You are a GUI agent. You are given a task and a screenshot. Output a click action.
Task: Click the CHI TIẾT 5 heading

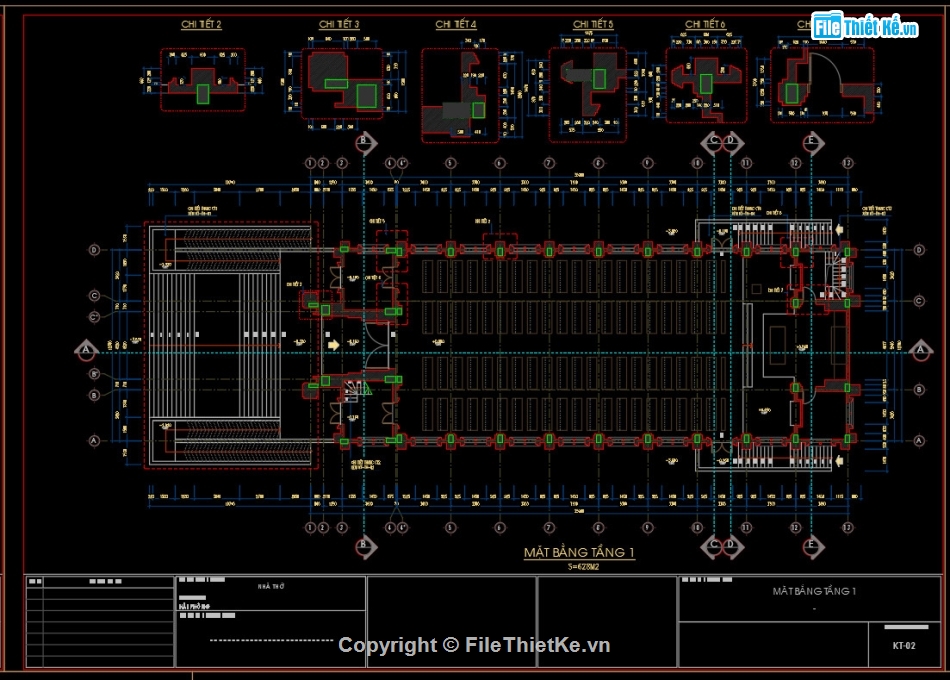593,24
